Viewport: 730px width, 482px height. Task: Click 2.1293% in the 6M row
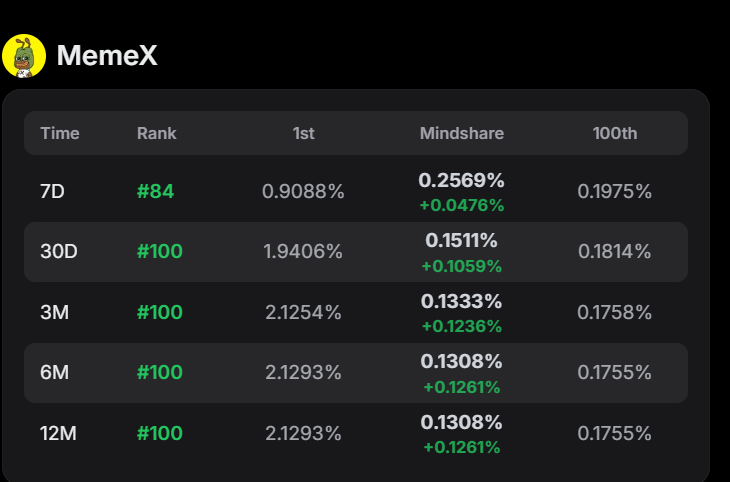click(x=303, y=372)
